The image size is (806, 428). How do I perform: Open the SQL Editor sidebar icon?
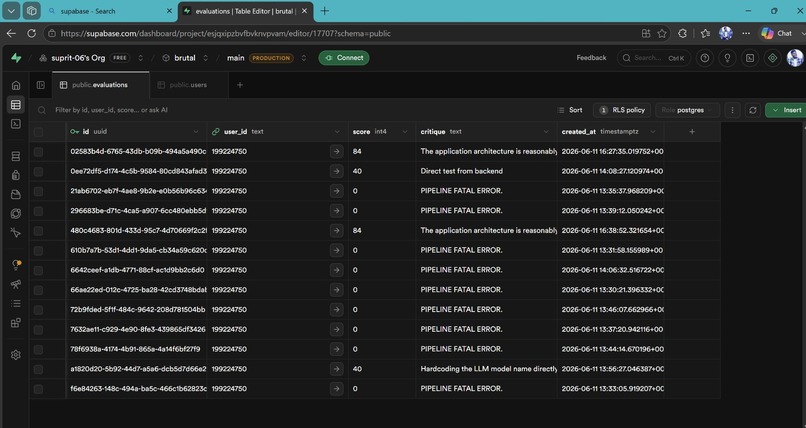pos(16,124)
